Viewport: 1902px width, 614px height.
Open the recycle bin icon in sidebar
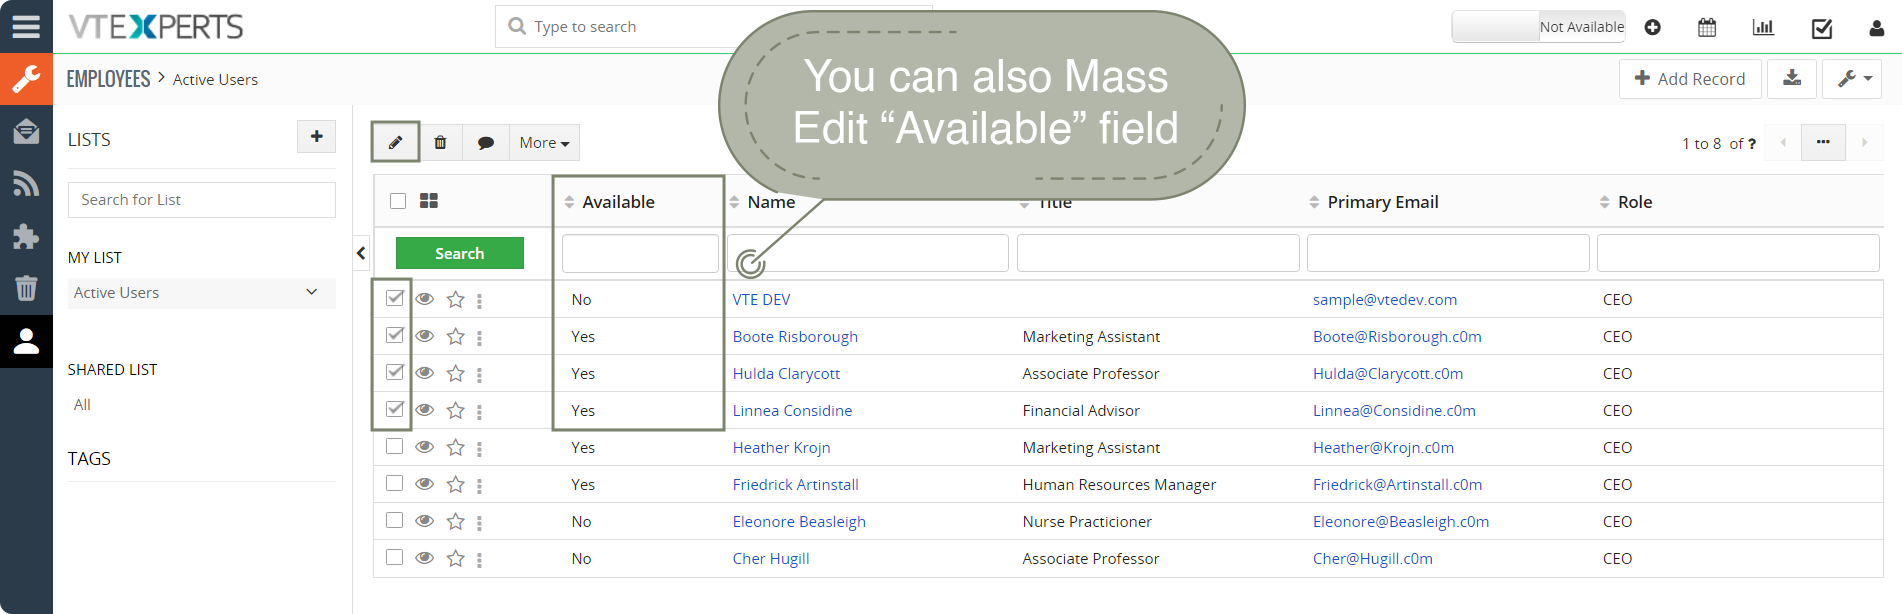click(x=26, y=288)
